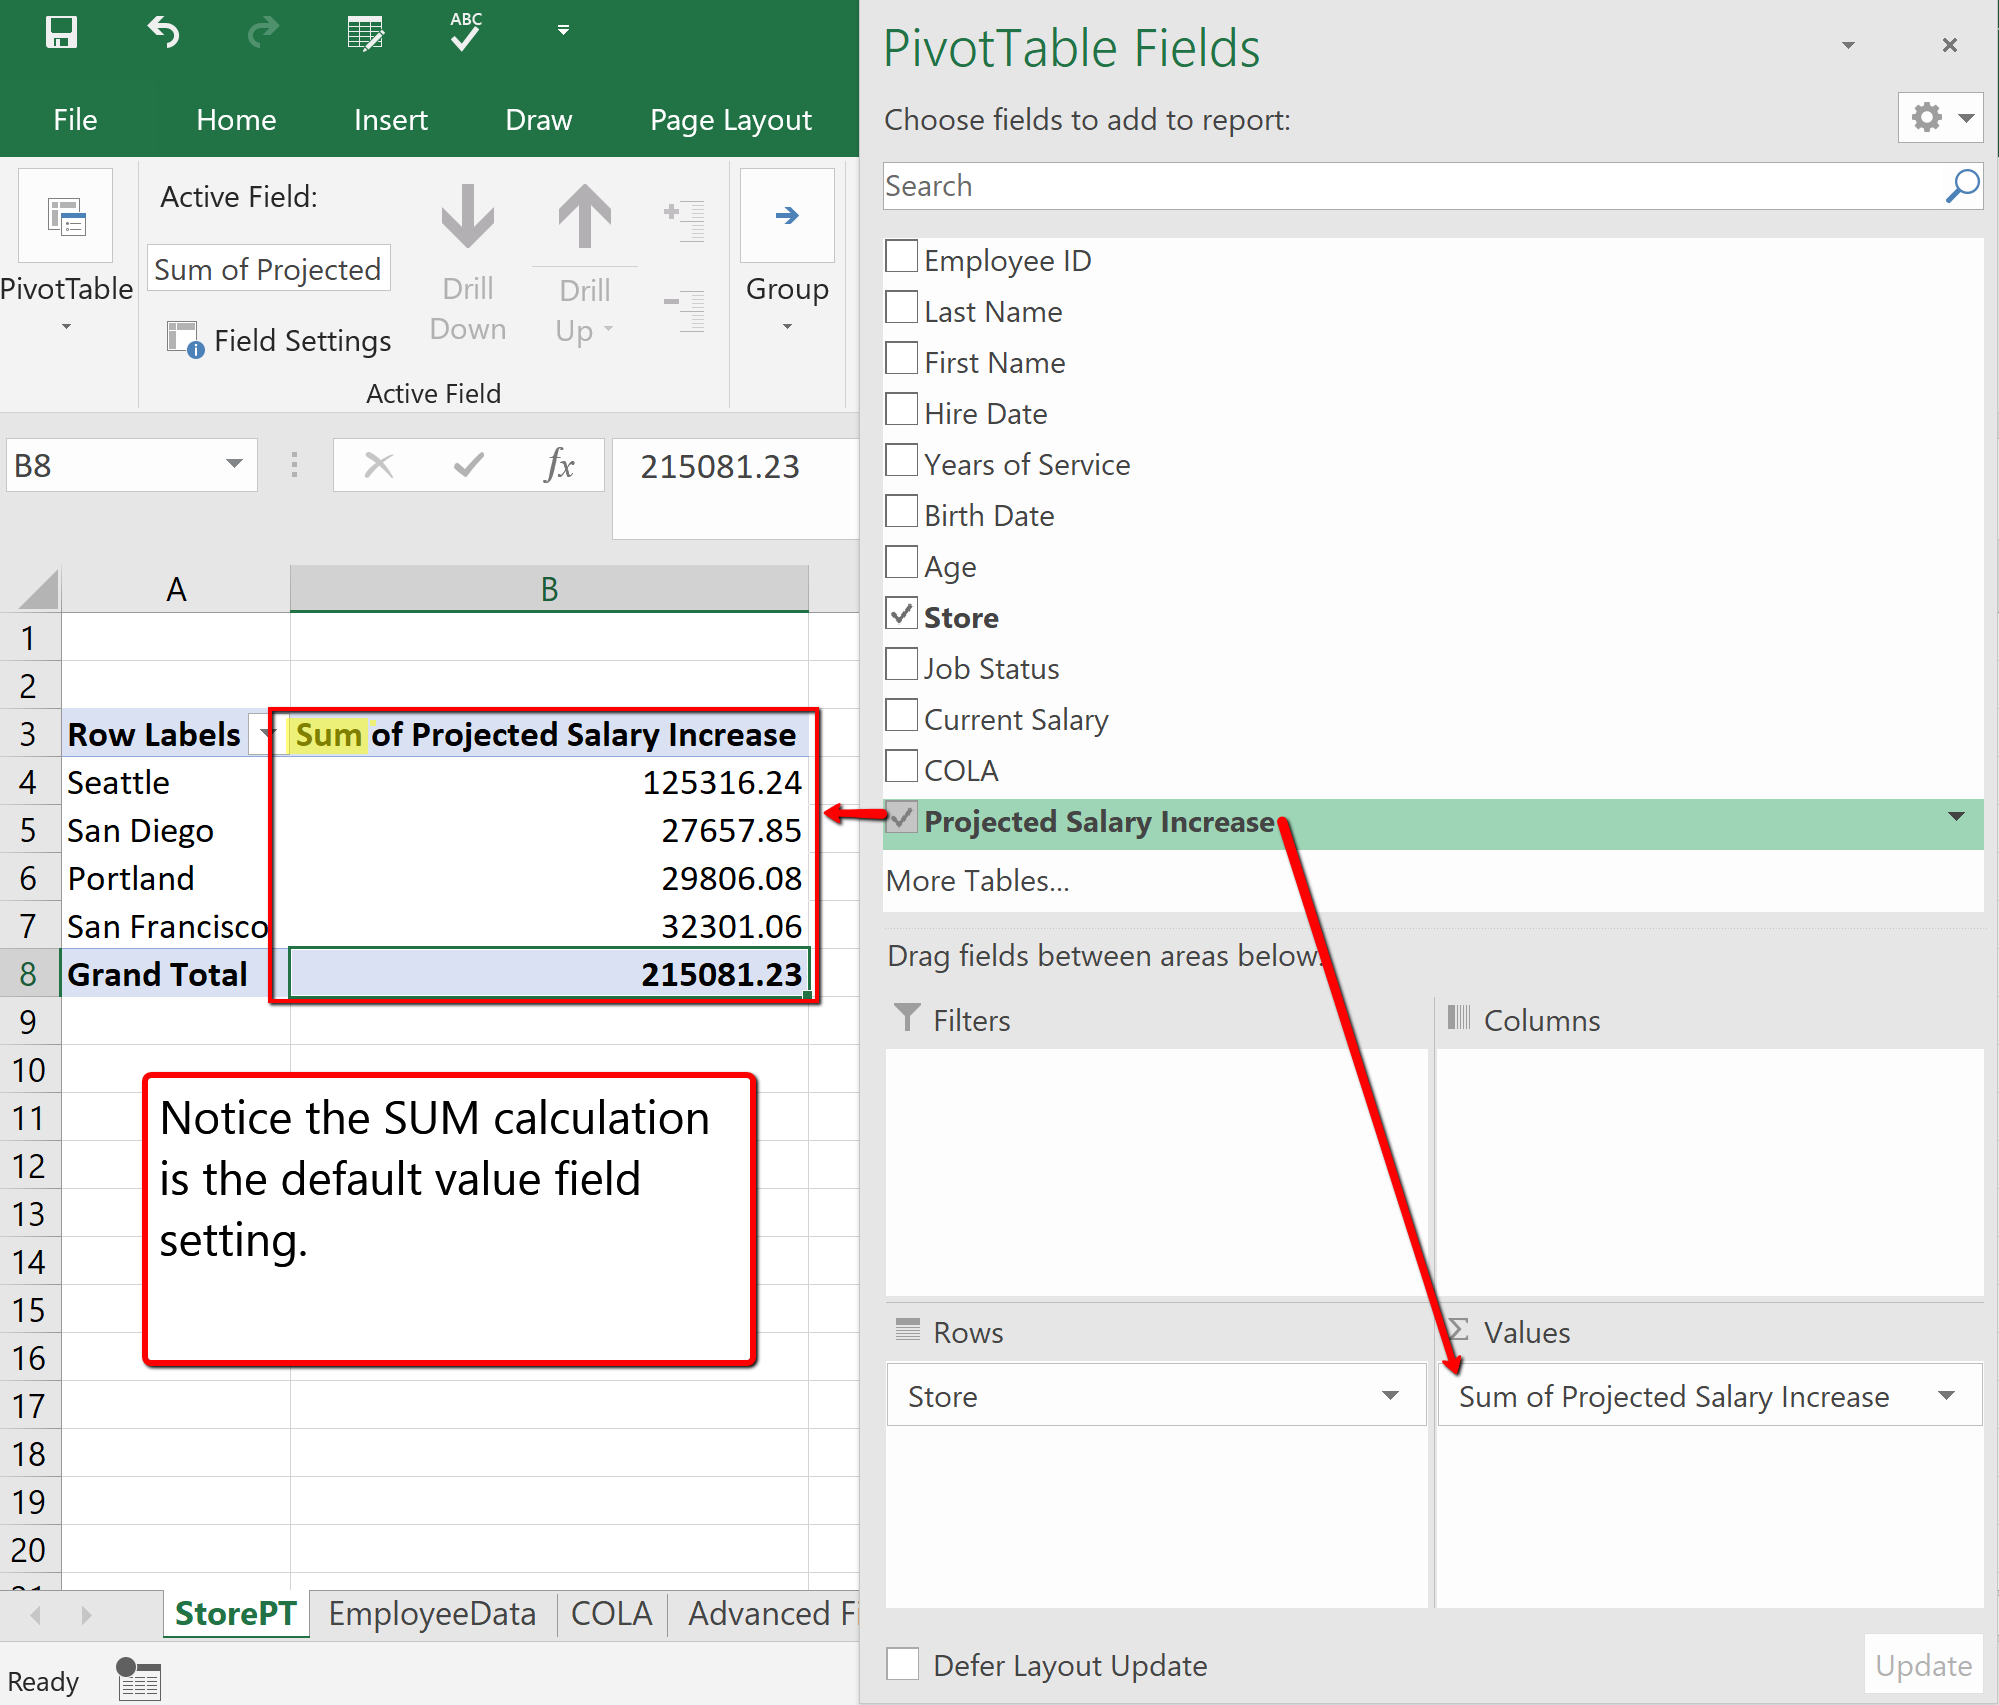The width and height of the screenshot is (1999, 1705).
Task: Check the Employee ID field checkbox
Action: pyautogui.click(x=902, y=256)
